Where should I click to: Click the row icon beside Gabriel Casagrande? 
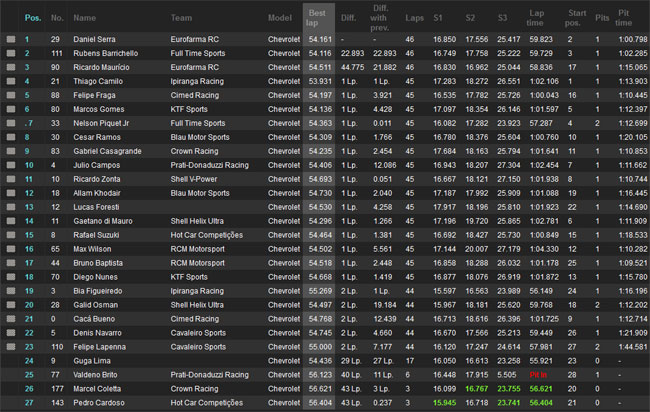11,151
